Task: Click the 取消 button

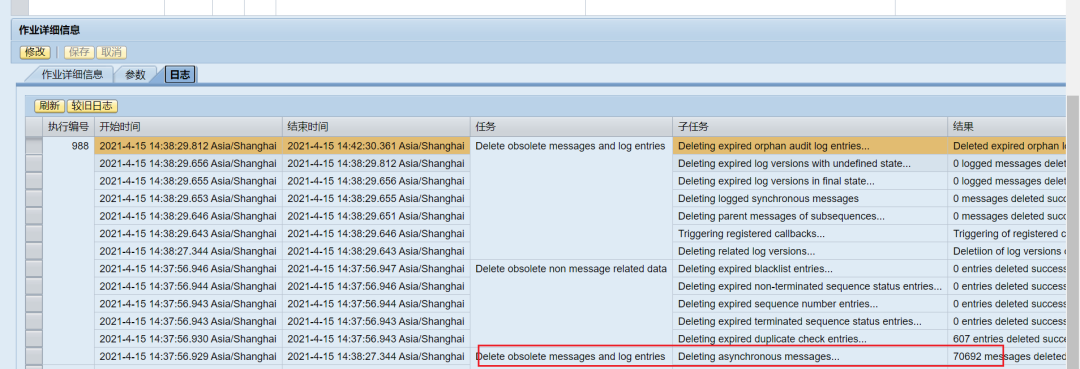Action: (112, 52)
